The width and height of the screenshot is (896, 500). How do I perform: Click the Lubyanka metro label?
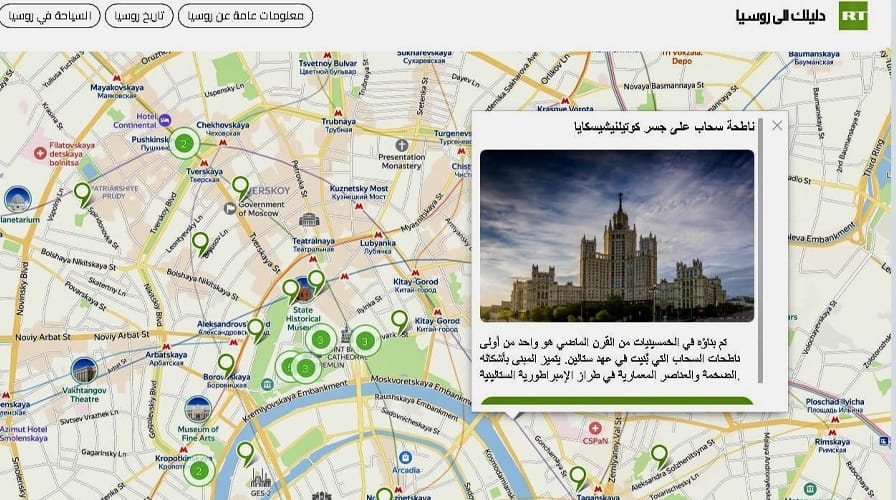(x=378, y=247)
